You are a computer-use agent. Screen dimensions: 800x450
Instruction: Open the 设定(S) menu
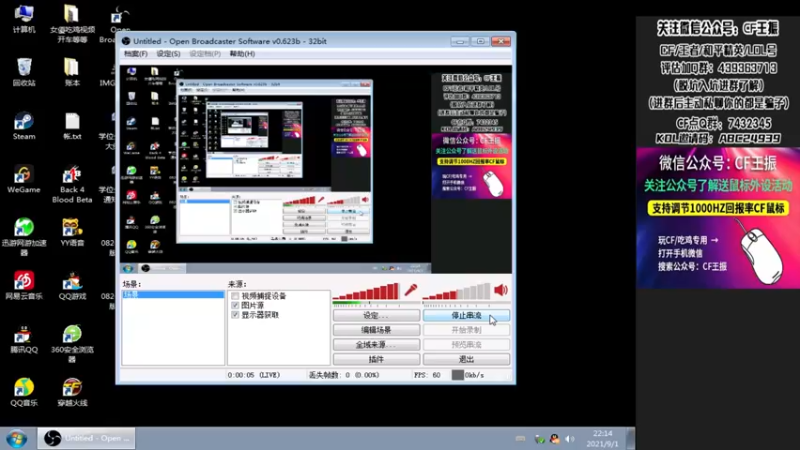click(168, 54)
